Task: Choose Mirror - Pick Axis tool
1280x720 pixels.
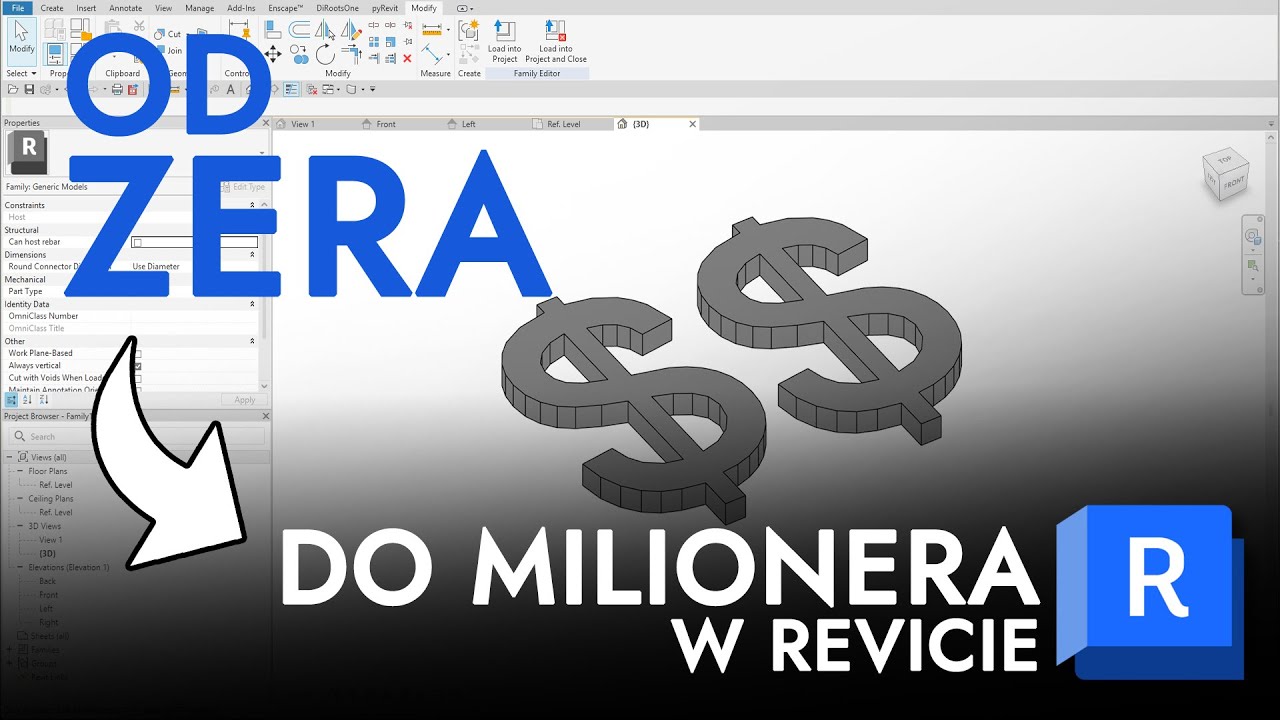Action: coord(325,30)
